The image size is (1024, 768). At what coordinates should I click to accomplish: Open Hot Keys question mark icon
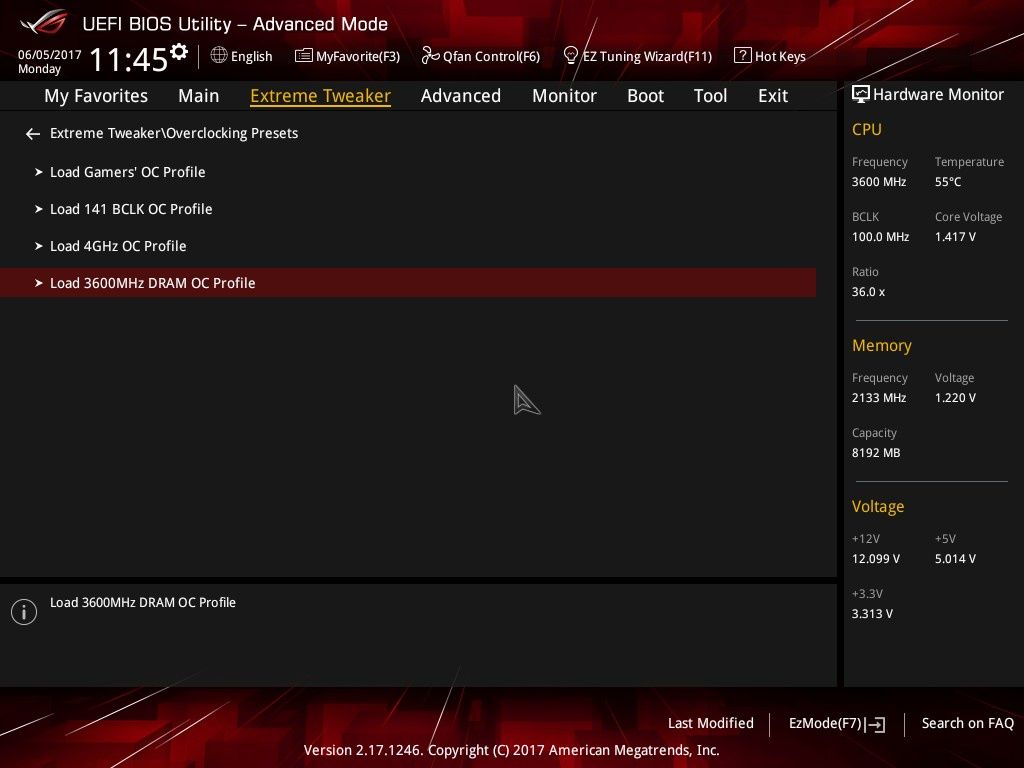(742, 56)
